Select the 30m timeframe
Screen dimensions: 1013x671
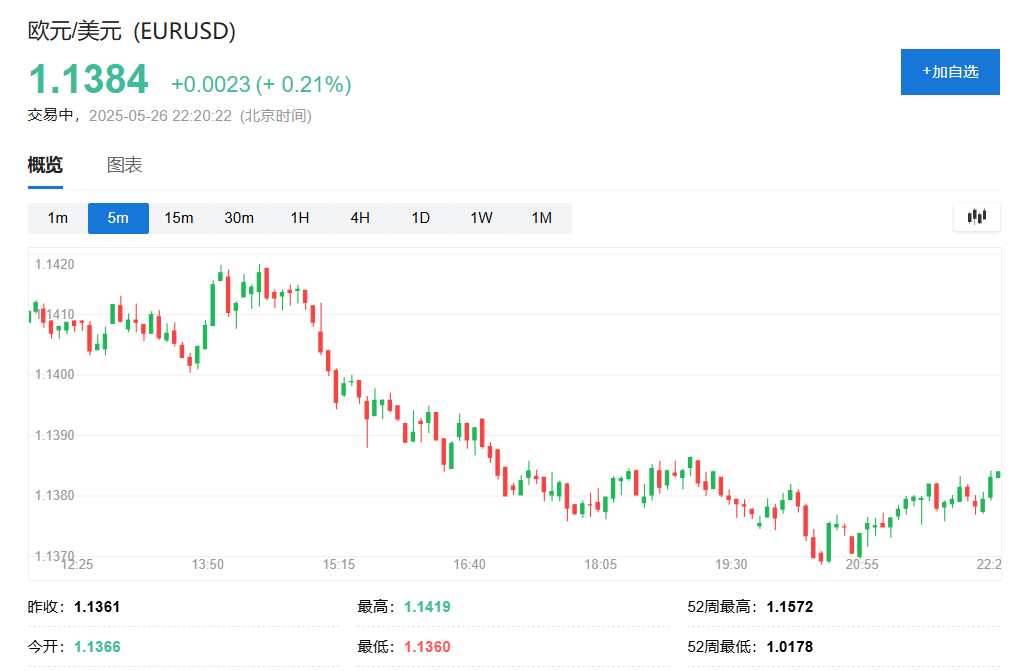[239, 218]
